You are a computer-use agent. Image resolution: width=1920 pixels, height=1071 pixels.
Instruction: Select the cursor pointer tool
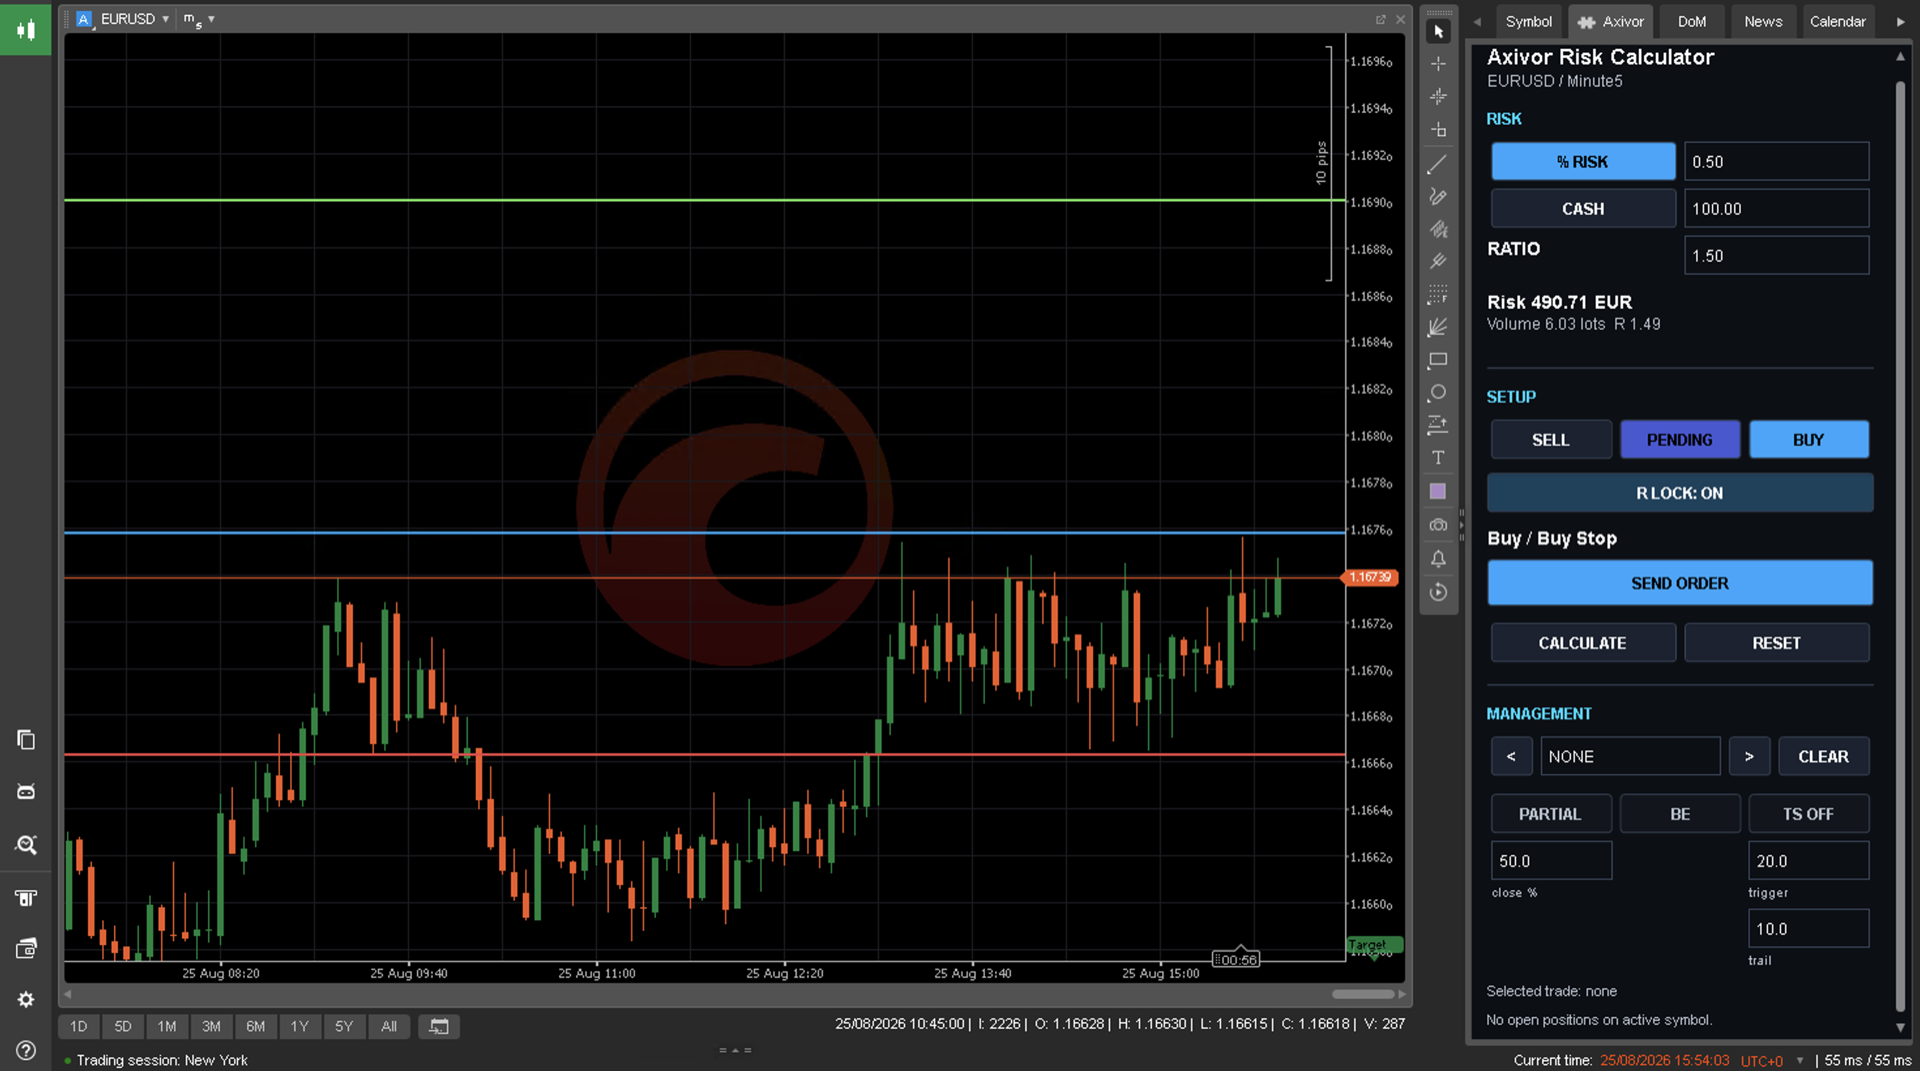pyautogui.click(x=1438, y=32)
